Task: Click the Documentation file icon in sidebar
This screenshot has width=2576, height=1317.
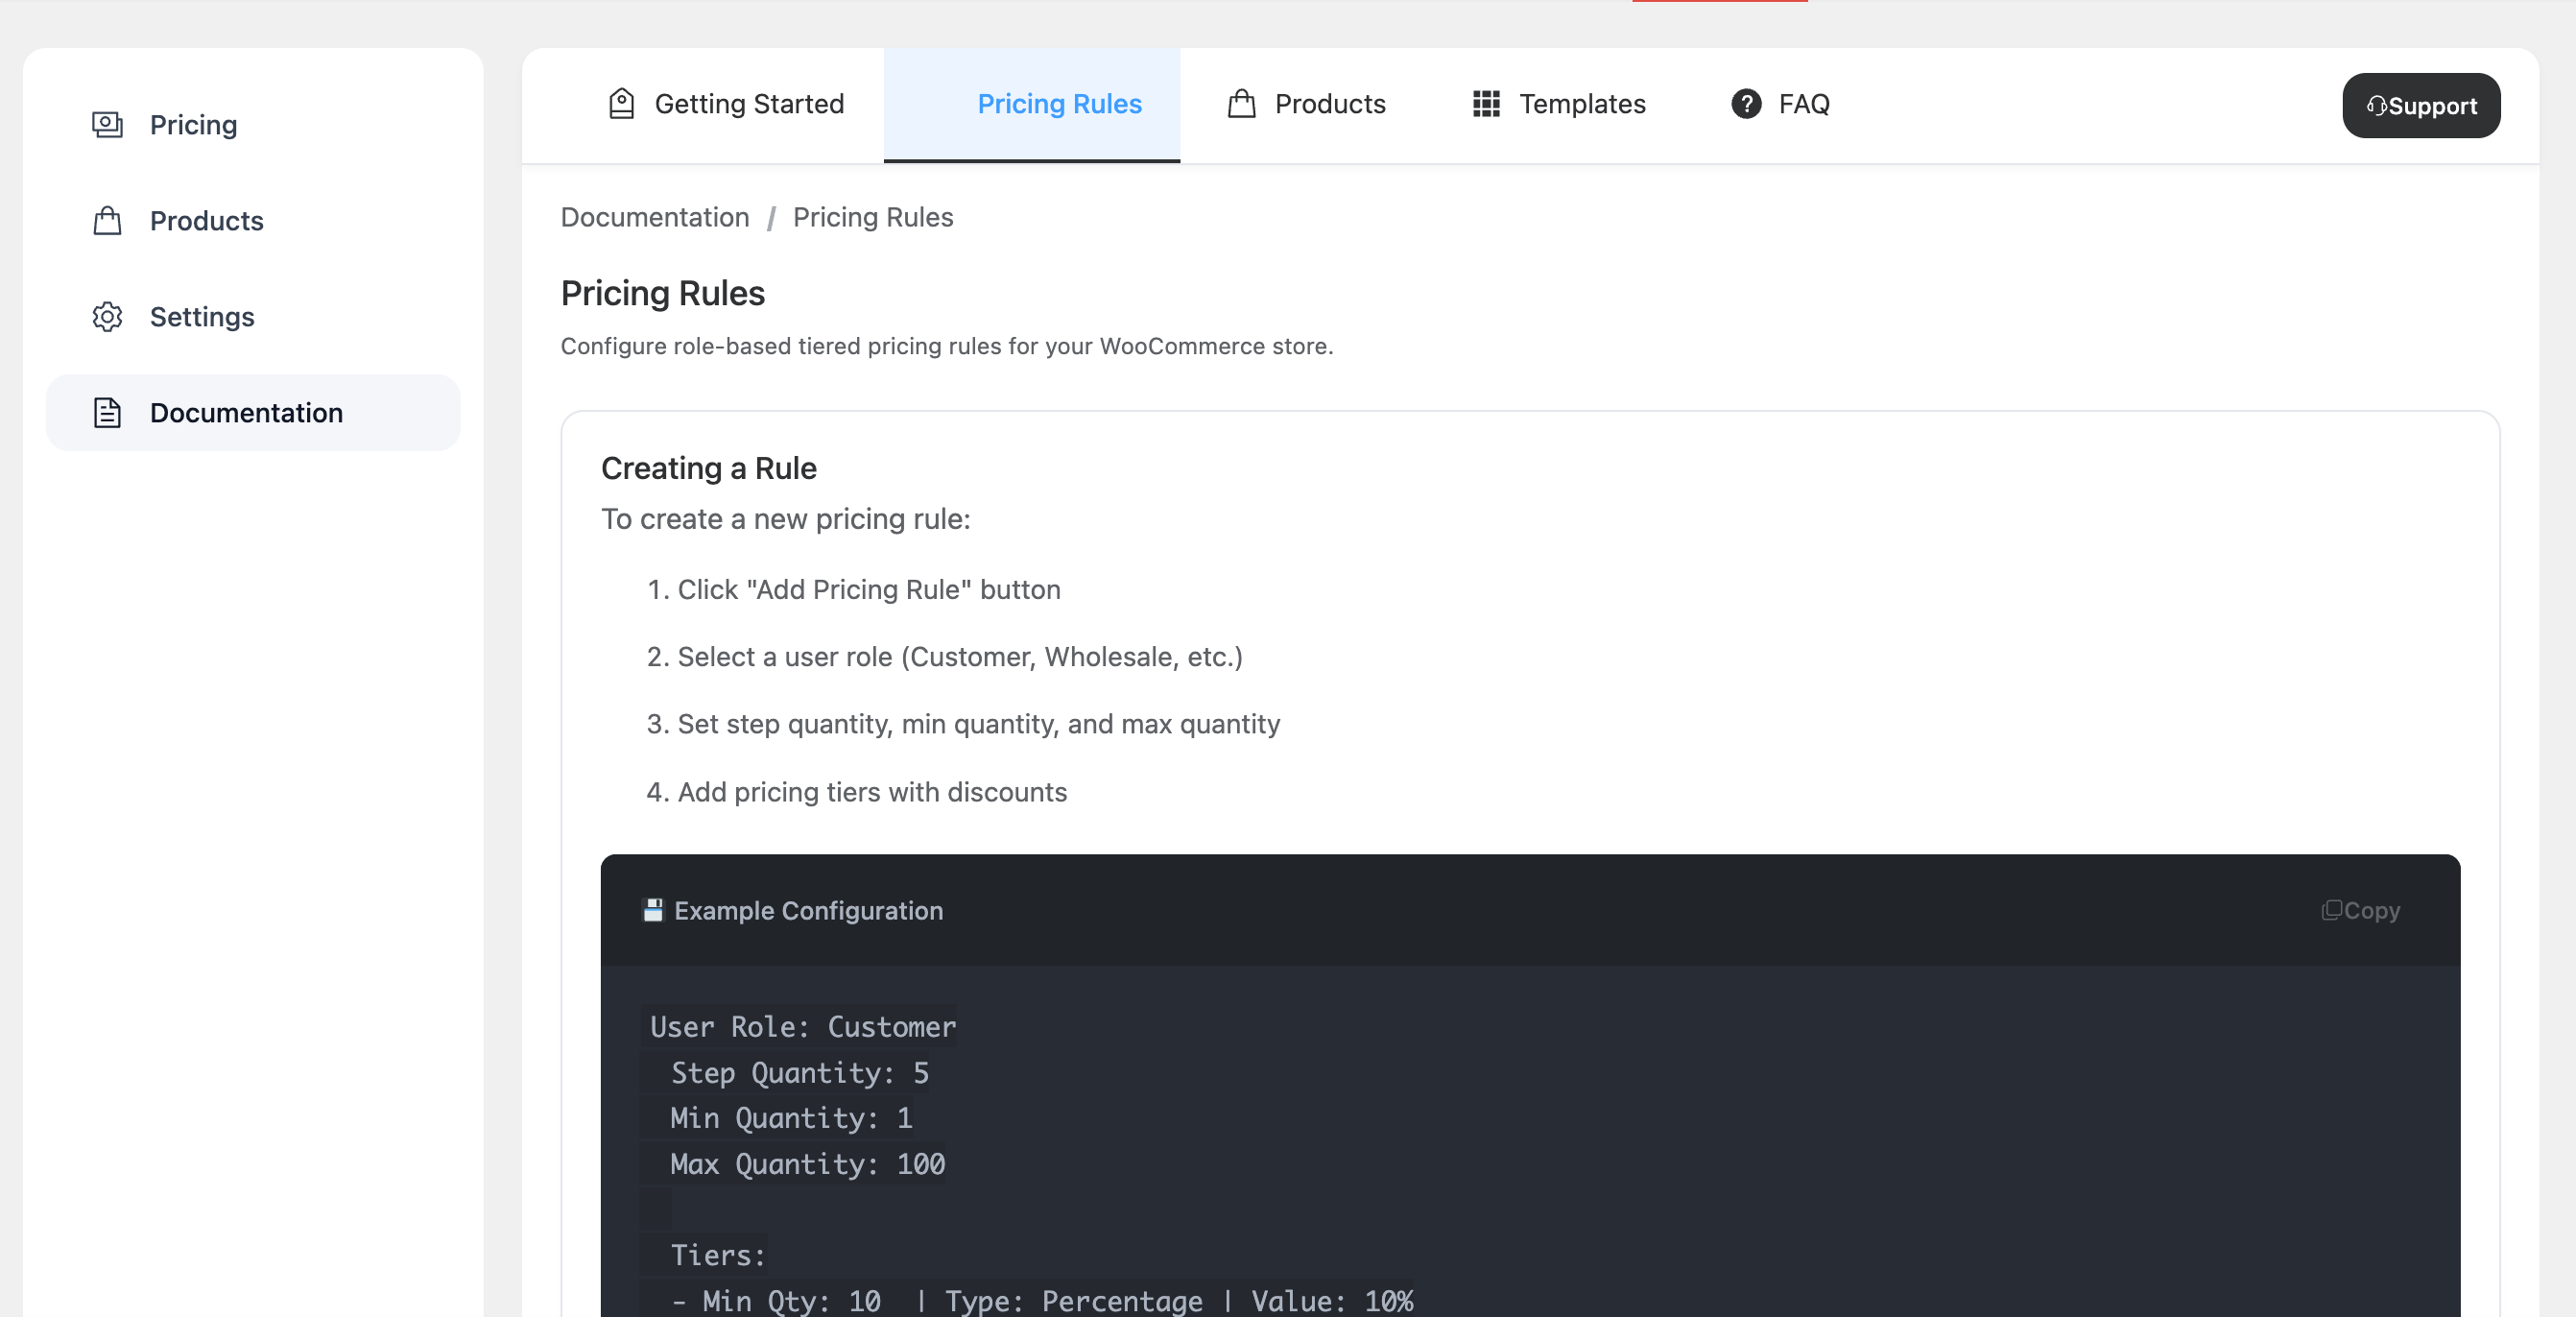Action: tap(107, 412)
